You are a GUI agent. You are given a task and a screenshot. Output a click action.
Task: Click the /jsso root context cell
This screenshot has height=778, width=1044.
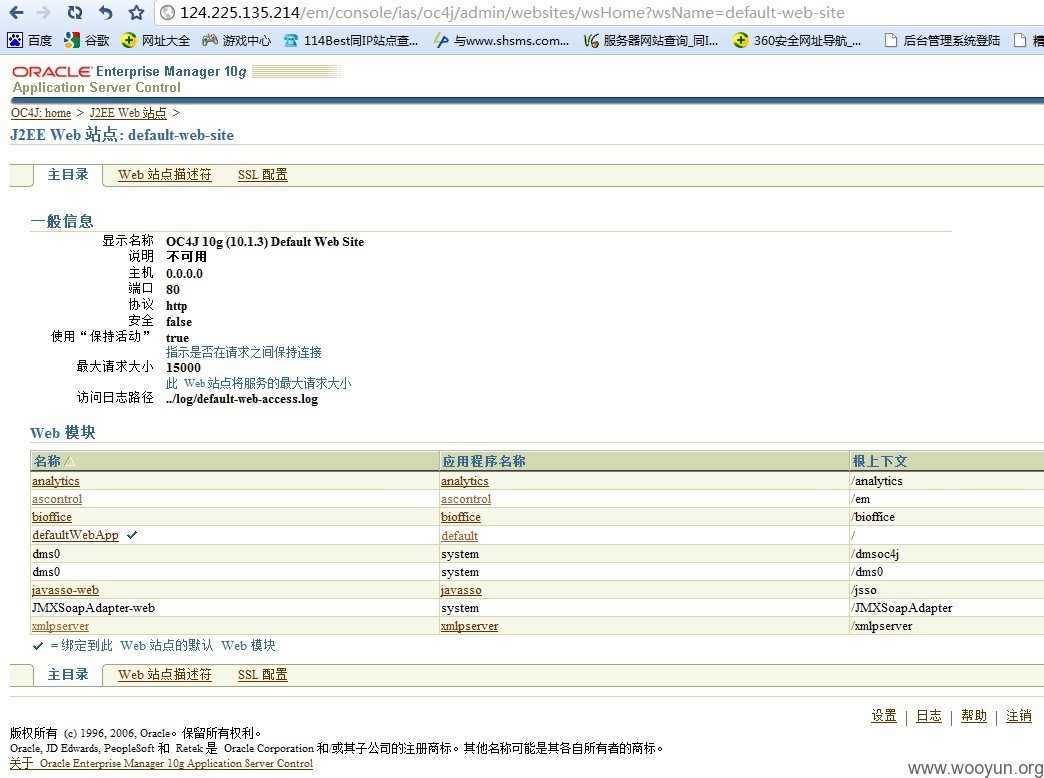(863, 590)
